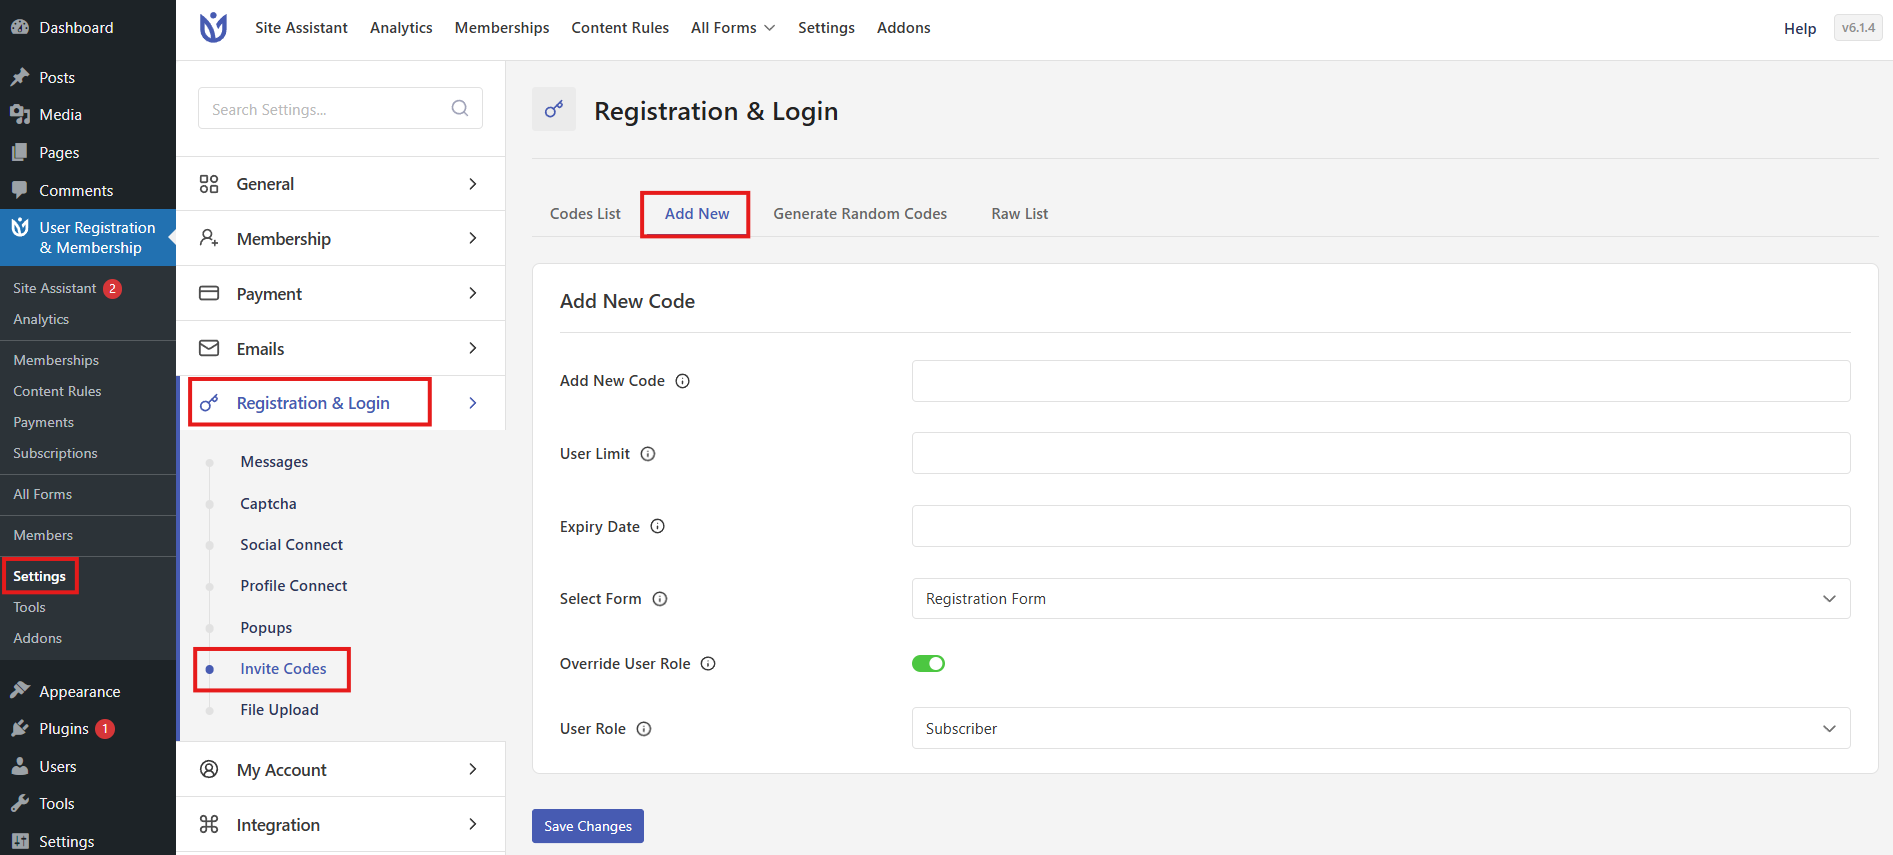Open Profile Connect submenu item
Screen dimensions: 1893x855
tap(294, 586)
